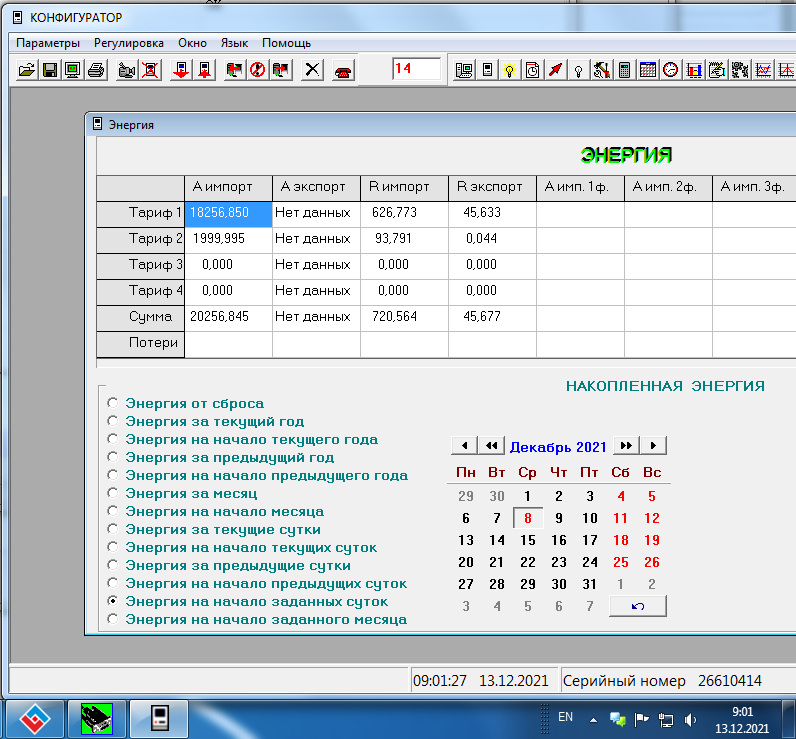
Task: Click the calculator toolbar icon
Action: 624,70
